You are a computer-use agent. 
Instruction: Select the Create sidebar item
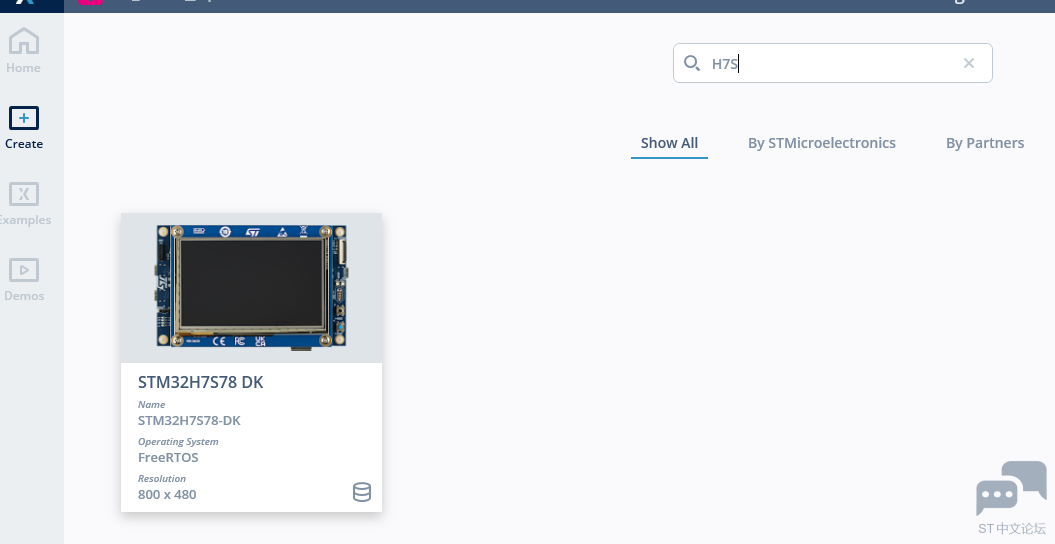(24, 128)
